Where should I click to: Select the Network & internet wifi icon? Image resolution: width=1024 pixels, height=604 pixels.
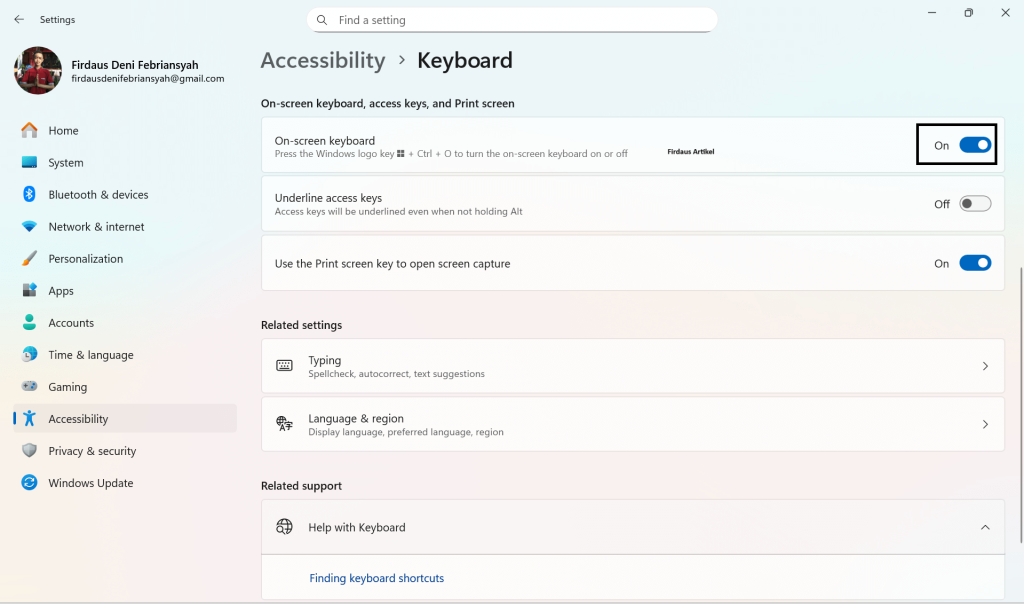tap(29, 227)
